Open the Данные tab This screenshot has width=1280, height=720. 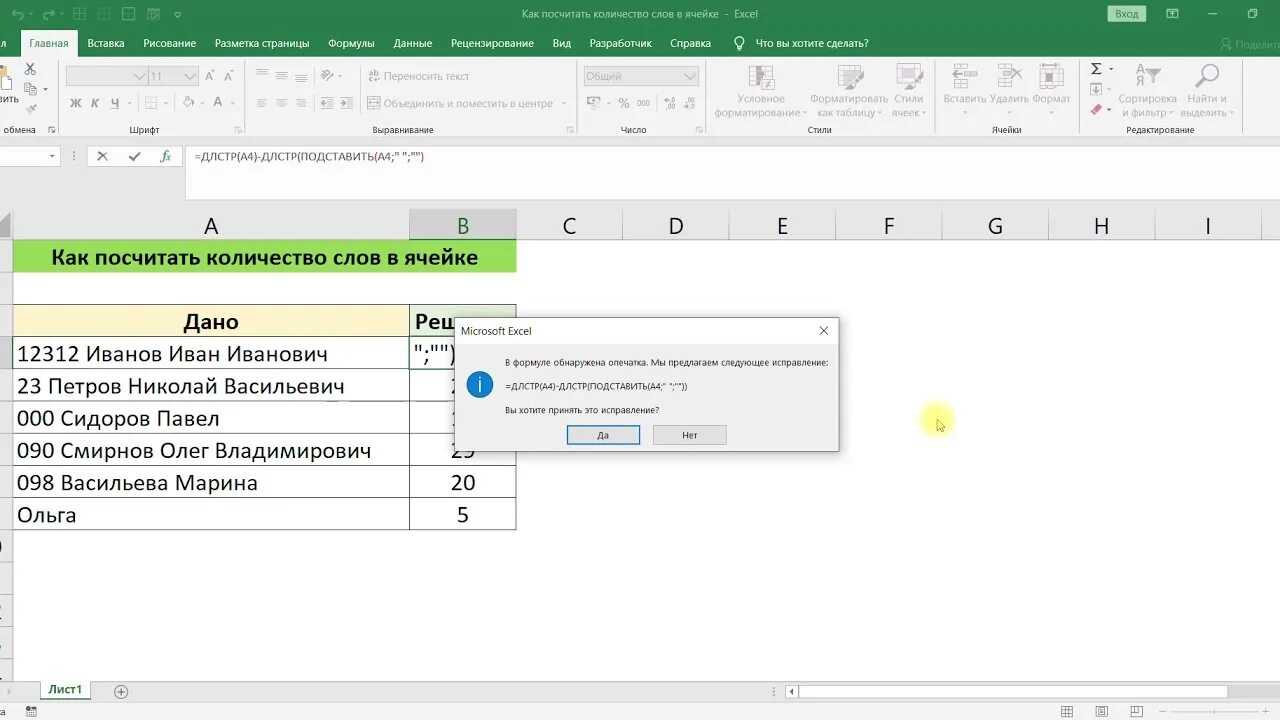pyautogui.click(x=413, y=43)
